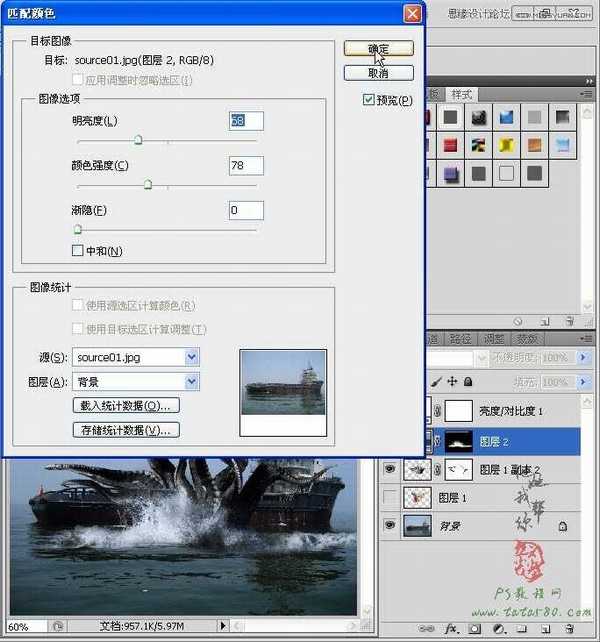
Task: Select the blue glass style swatch
Action: (507, 117)
